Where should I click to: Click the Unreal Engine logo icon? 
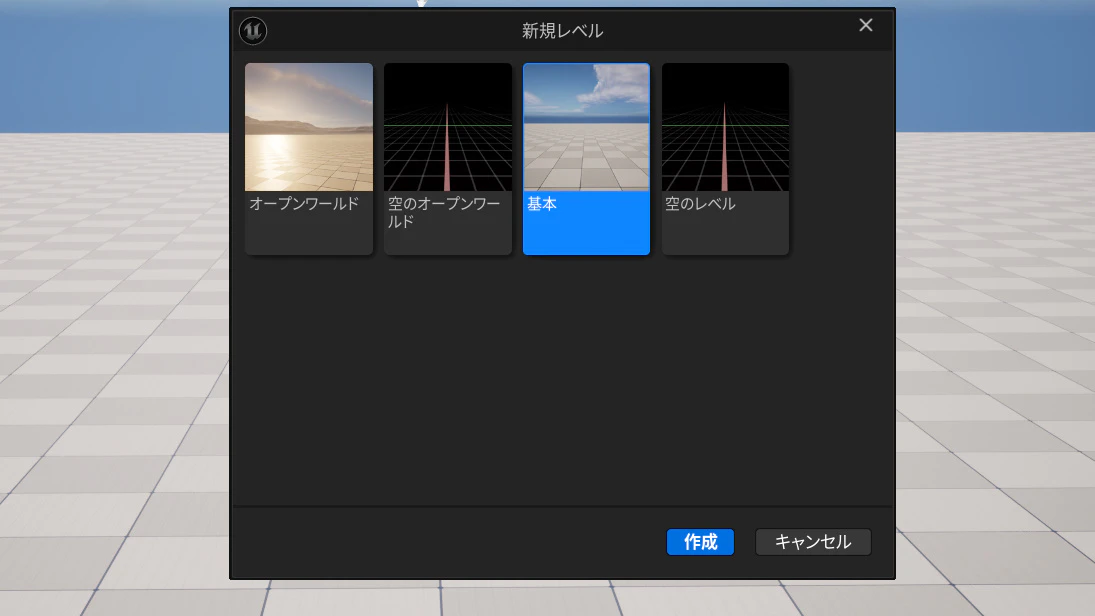tap(253, 31)
